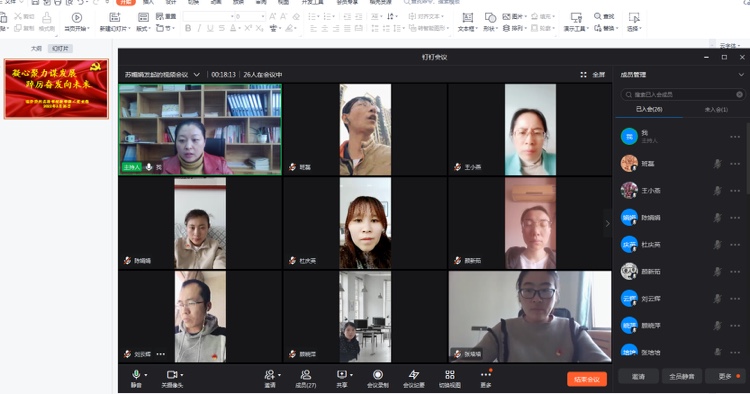Screen dimensions: 750x394
Task: Expand the meeting title dropdown arrow
Action: click(197, 75)
